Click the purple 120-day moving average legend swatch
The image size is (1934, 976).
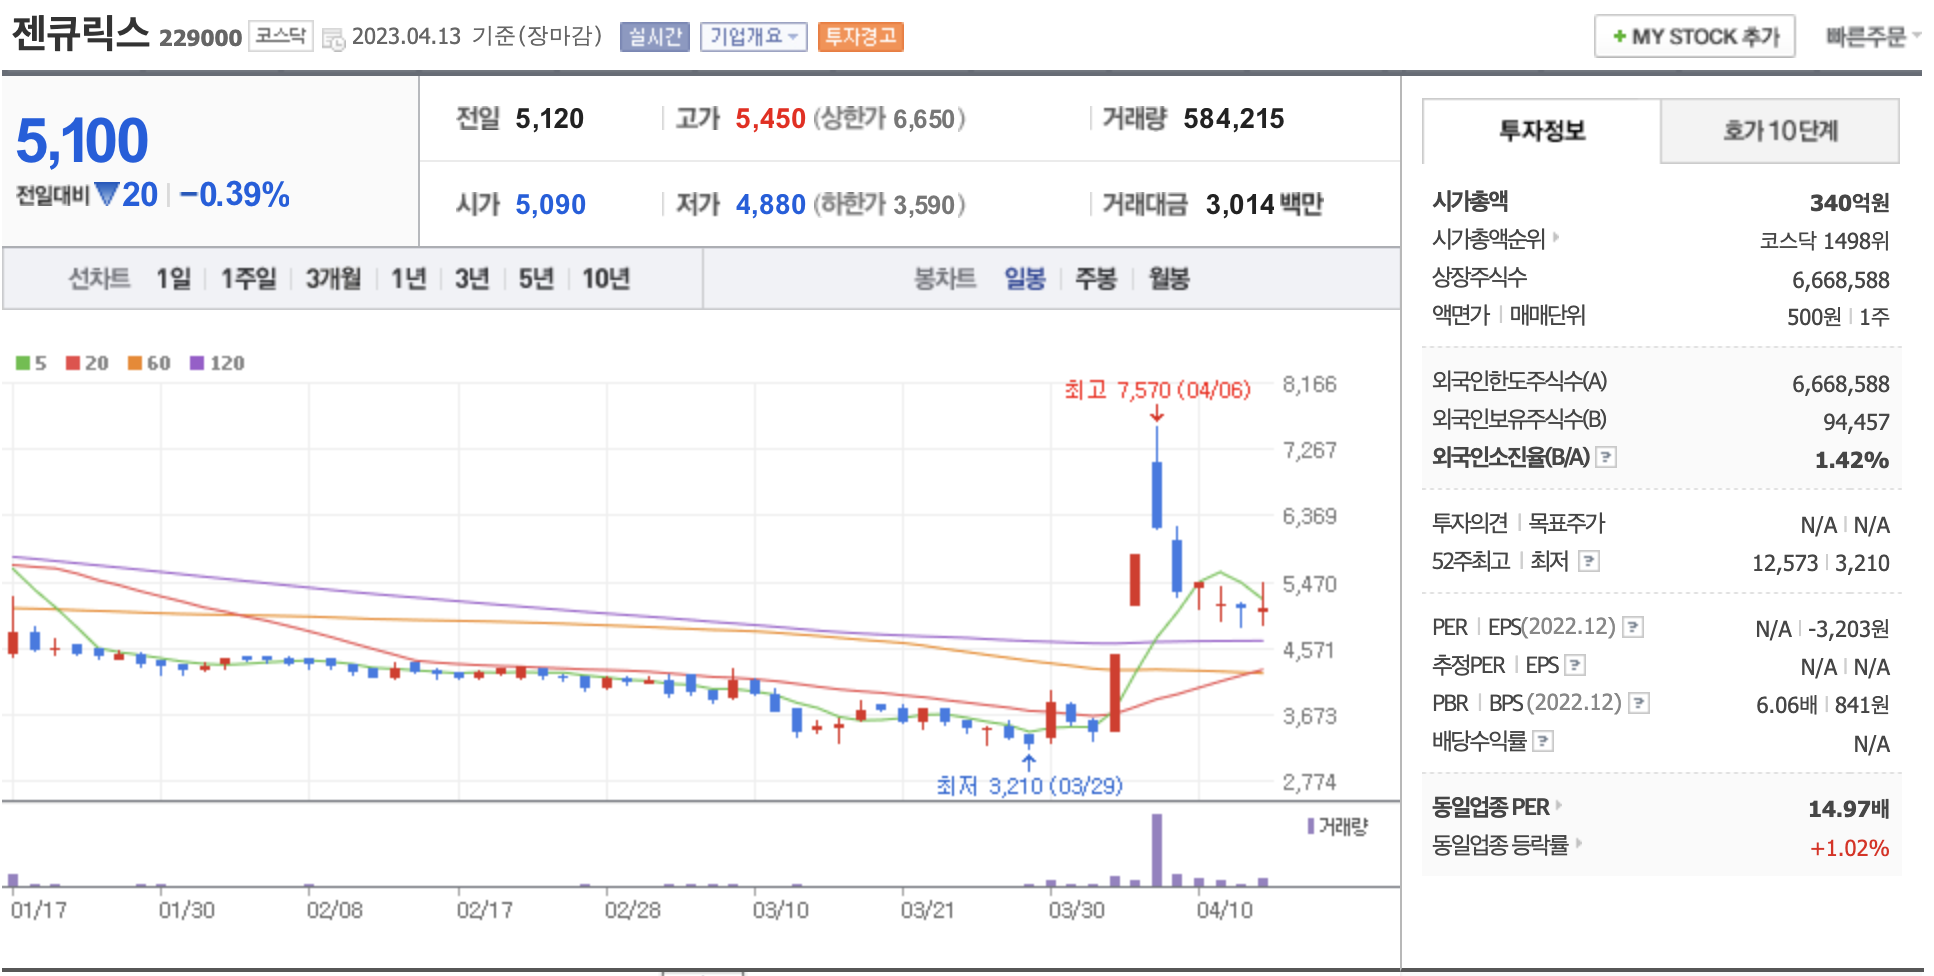tap(197, 363)
